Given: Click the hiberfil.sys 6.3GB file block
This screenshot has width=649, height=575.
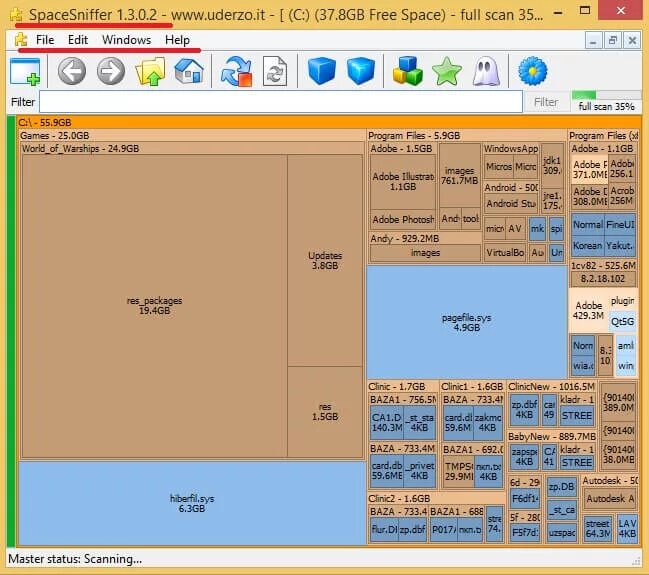Looking at the screenshot, I should click(192, 503).
